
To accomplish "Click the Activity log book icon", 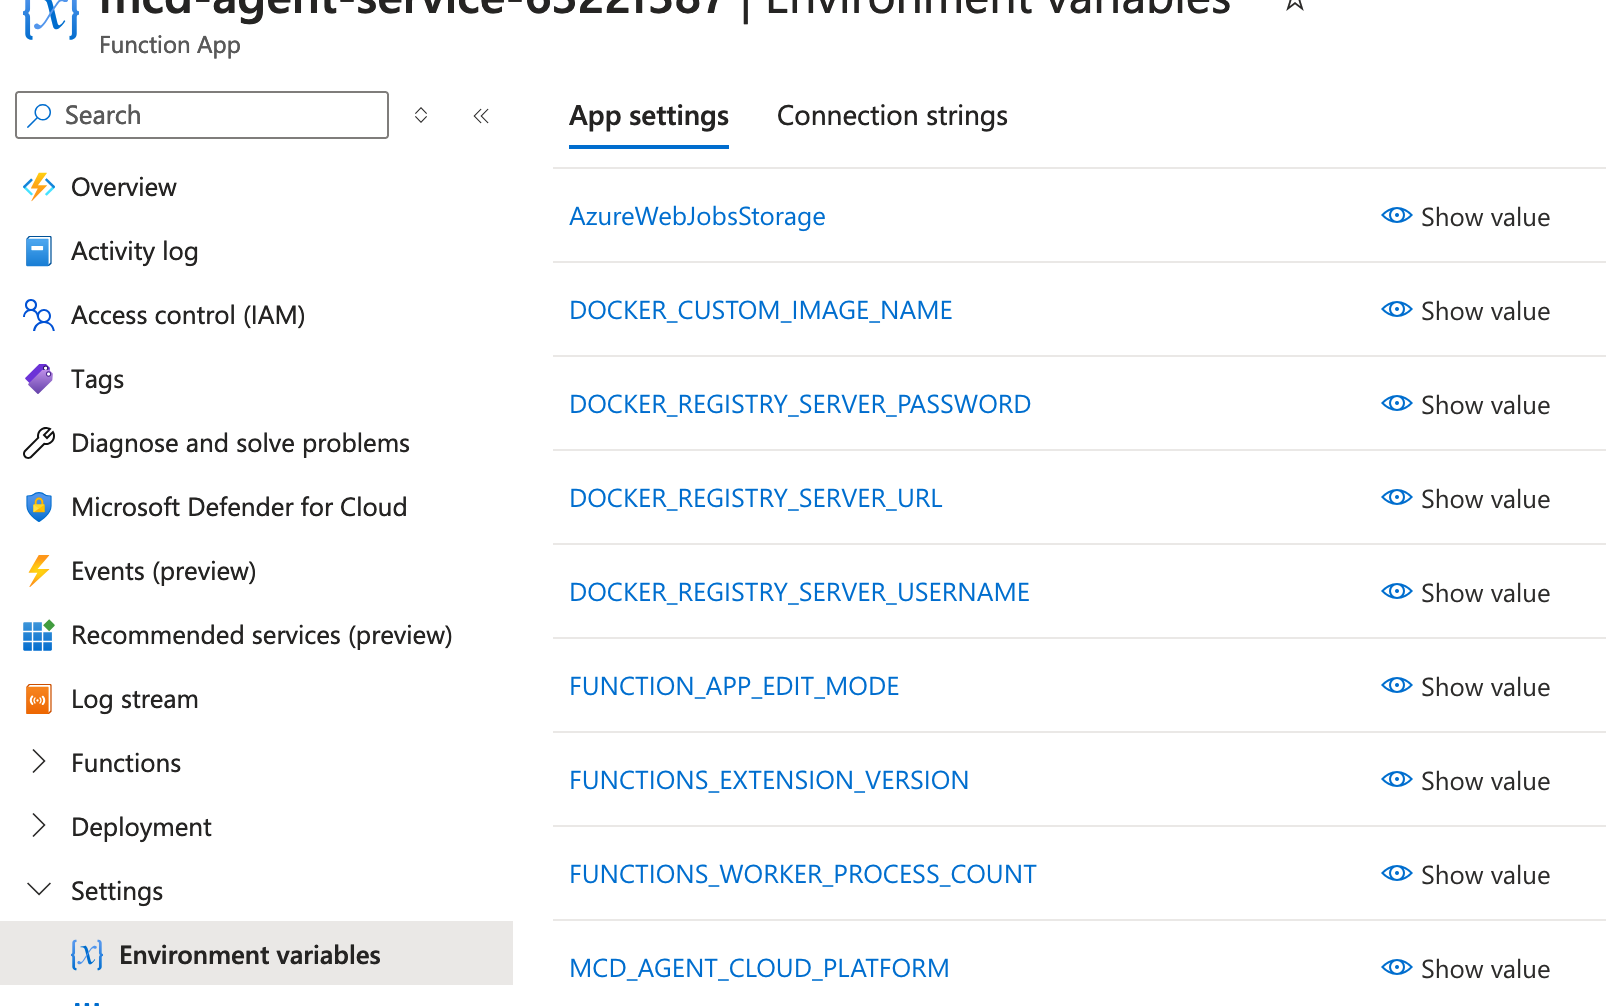I will (39, 251).
